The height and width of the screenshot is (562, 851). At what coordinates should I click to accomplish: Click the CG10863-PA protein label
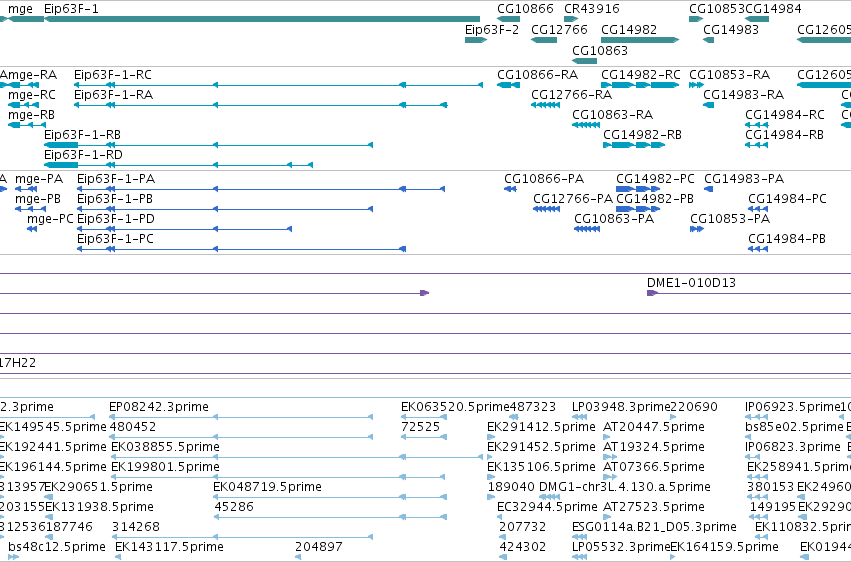coord(614,219)
